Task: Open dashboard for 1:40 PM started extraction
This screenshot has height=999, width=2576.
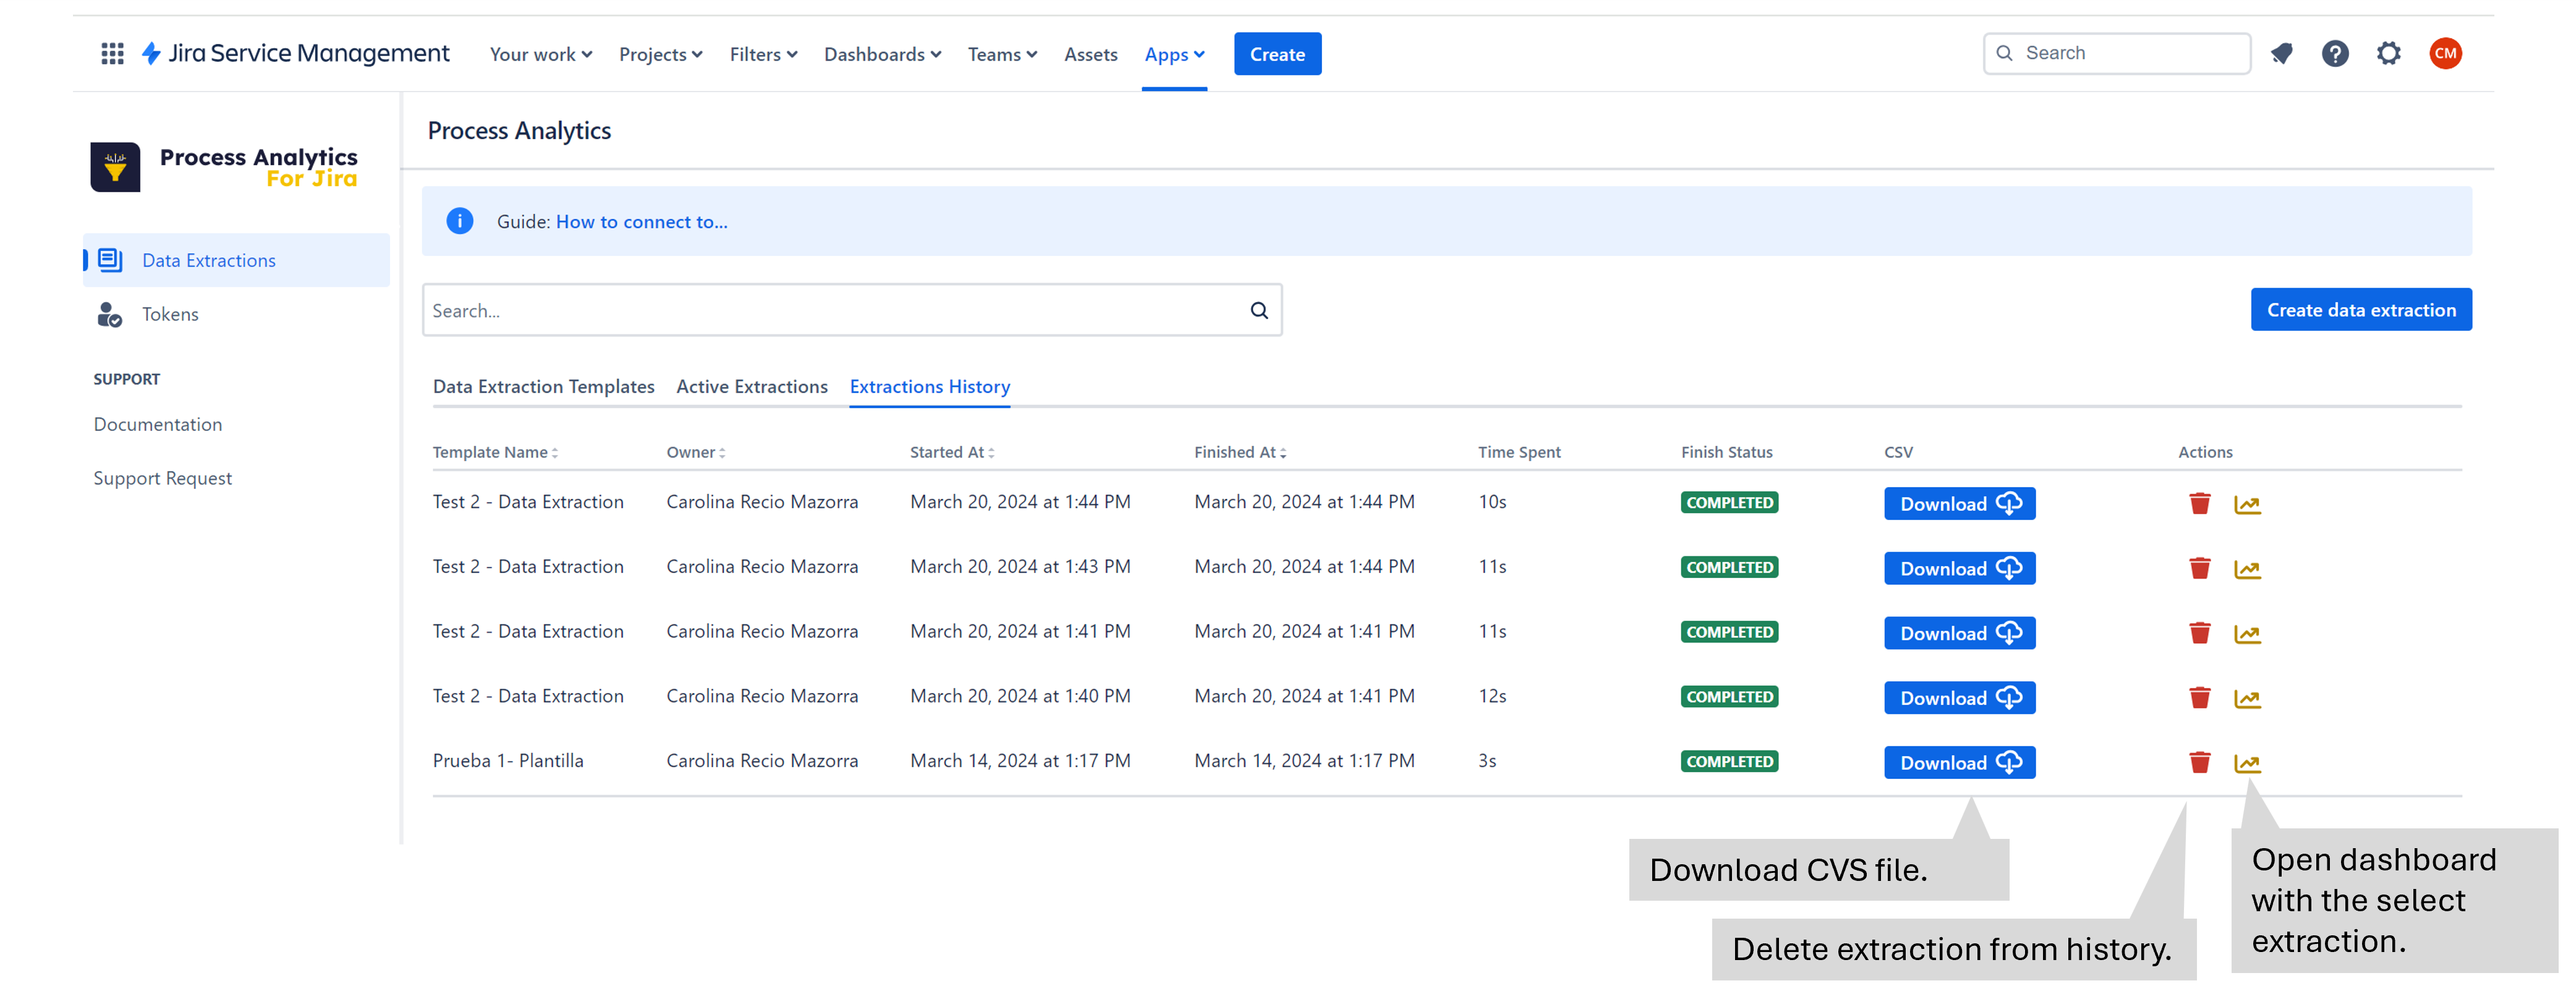Action: (2247, 699)
